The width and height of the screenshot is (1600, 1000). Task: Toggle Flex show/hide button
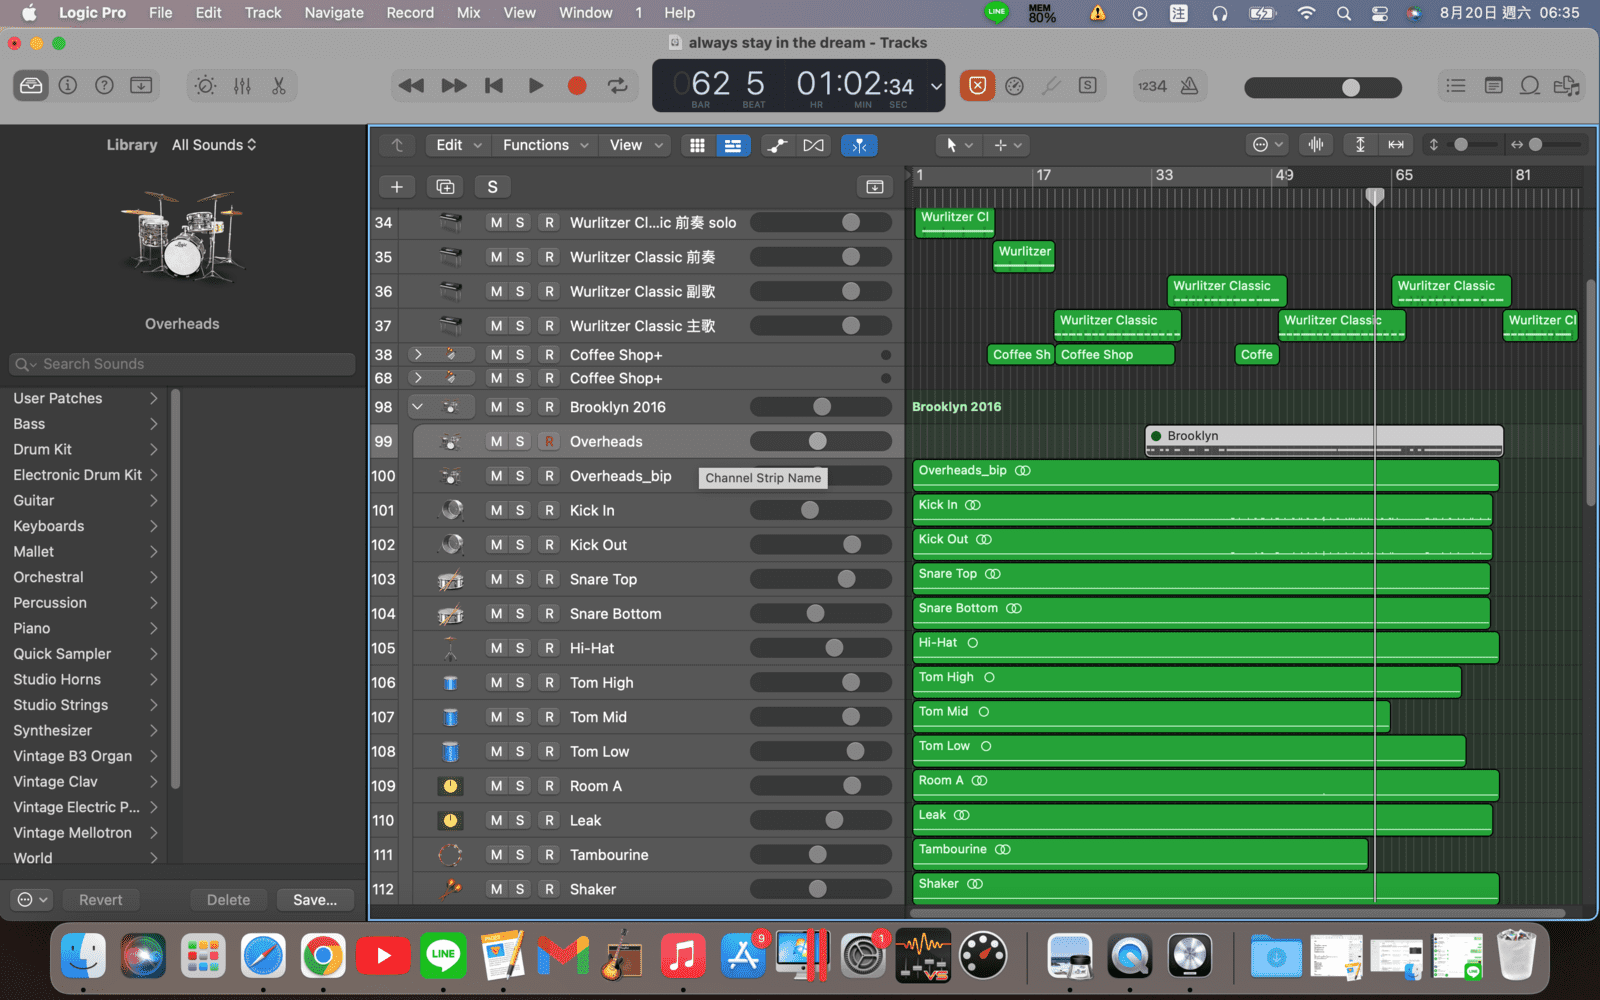(x=814, y=145)
